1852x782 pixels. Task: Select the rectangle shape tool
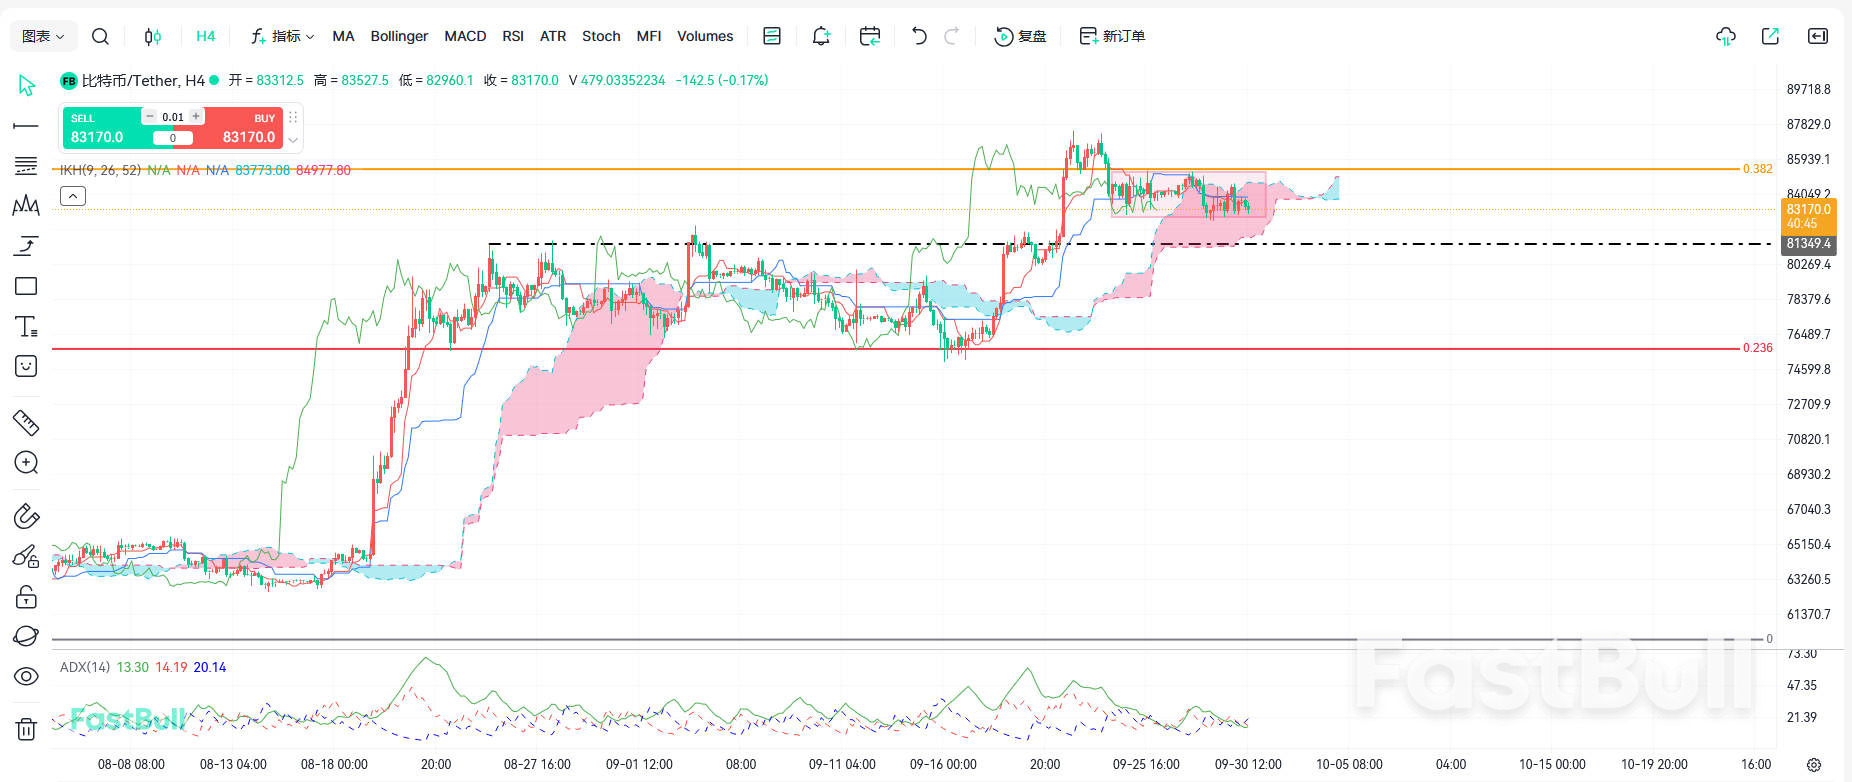pyautogui.click(x=26, y=286)
